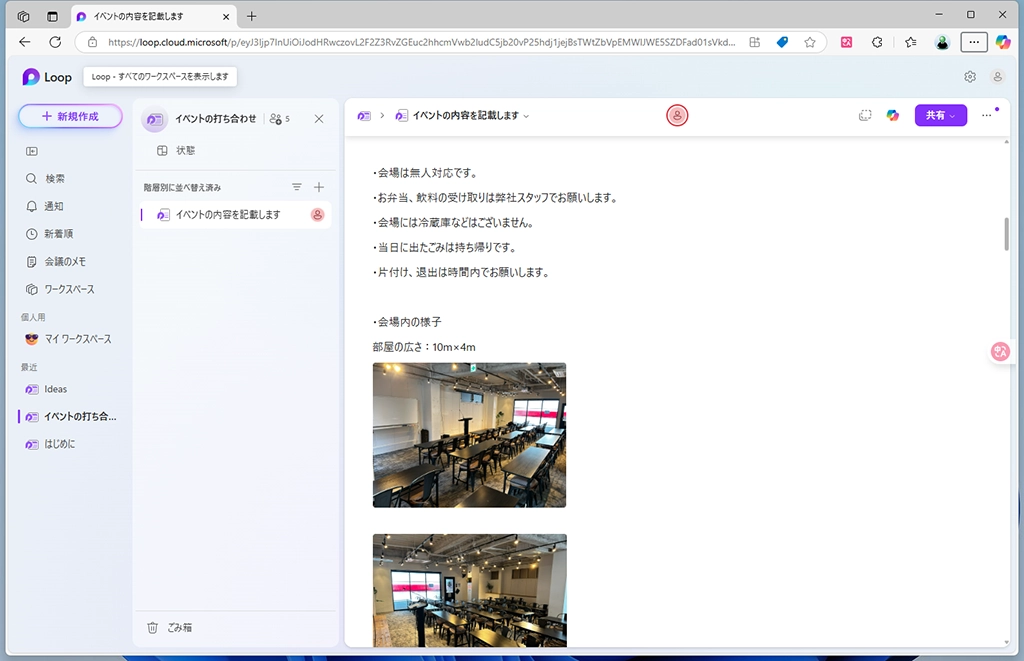Click the collaborator avatar in page header

click(677, 116)
